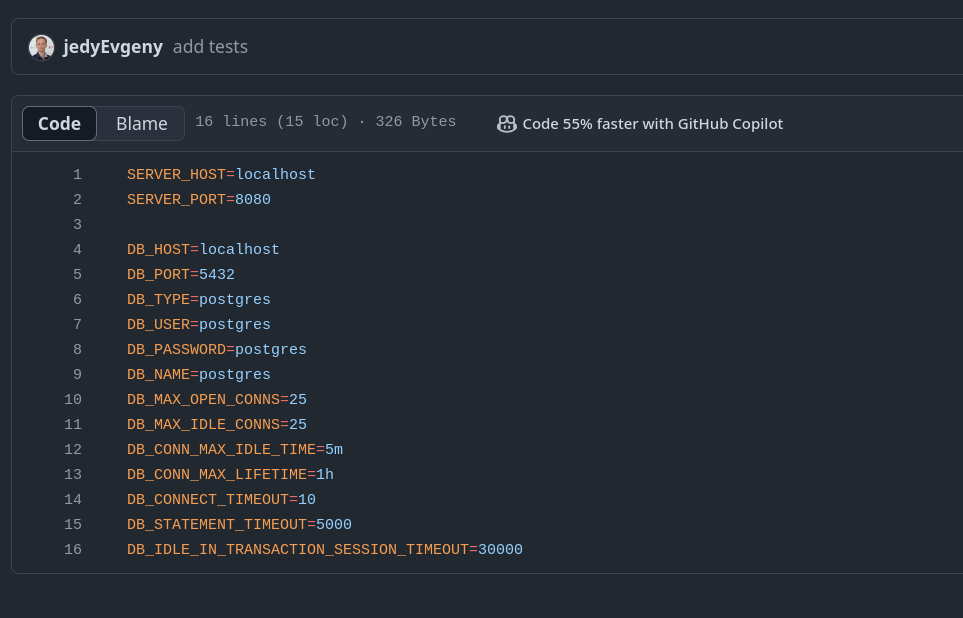Select line number 1
963x618 pixels.
click(77, 175)
